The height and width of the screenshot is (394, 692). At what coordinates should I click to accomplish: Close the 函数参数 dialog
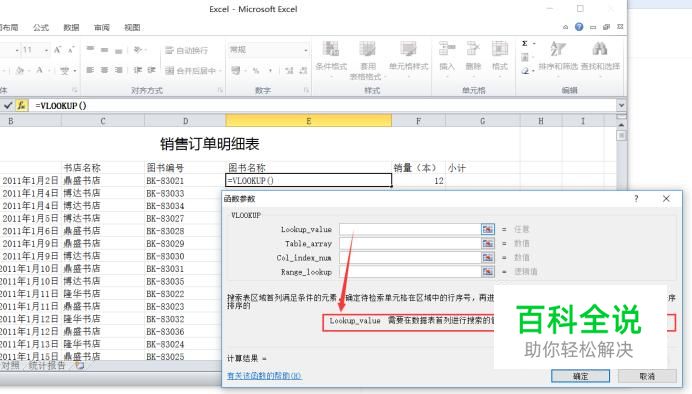tap(666, 199)
